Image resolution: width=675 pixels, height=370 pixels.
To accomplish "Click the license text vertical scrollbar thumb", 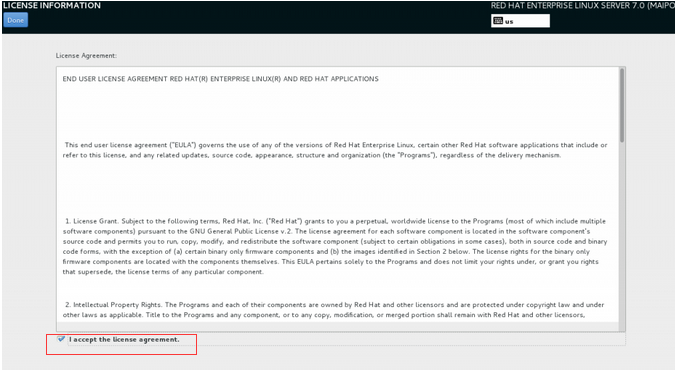I will pos(622,106).
